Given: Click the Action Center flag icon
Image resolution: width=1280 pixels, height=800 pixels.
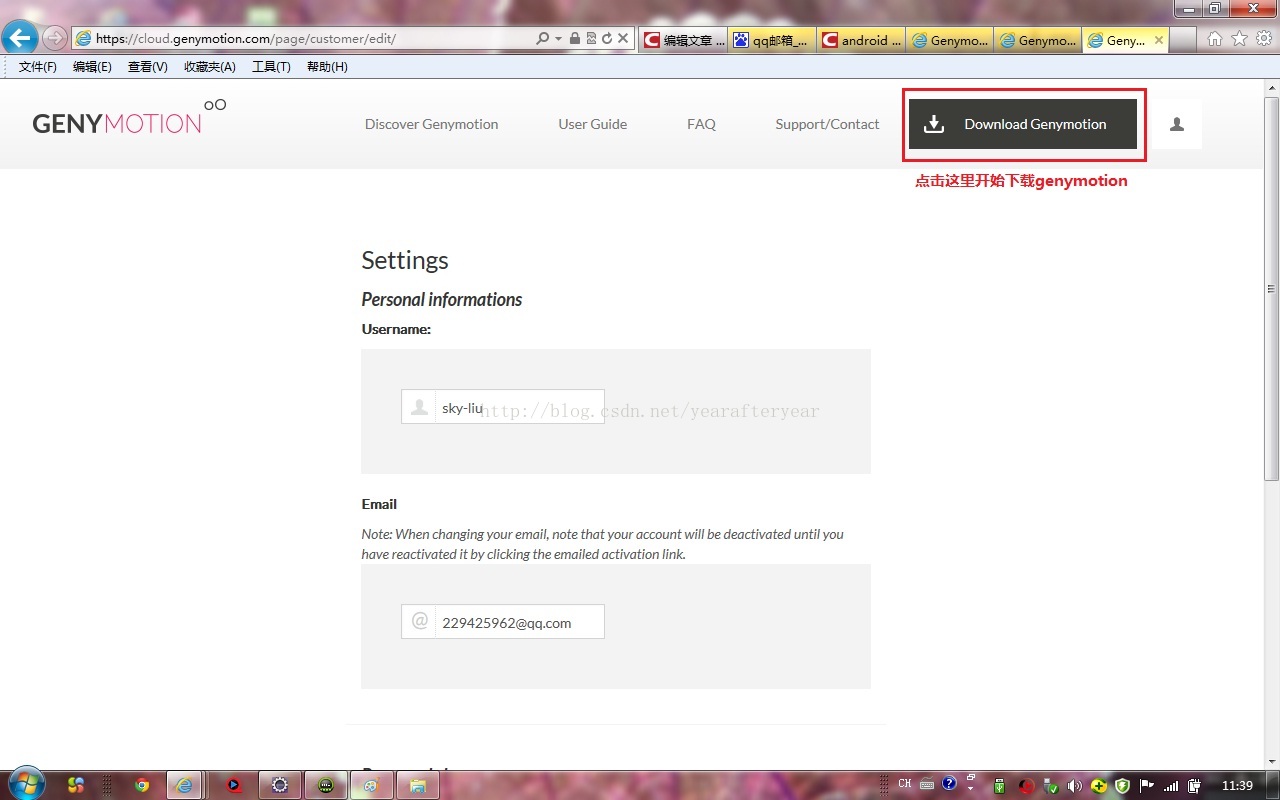Looking at the screenshot, I should pyautogui.click(x=1147, y=785).
